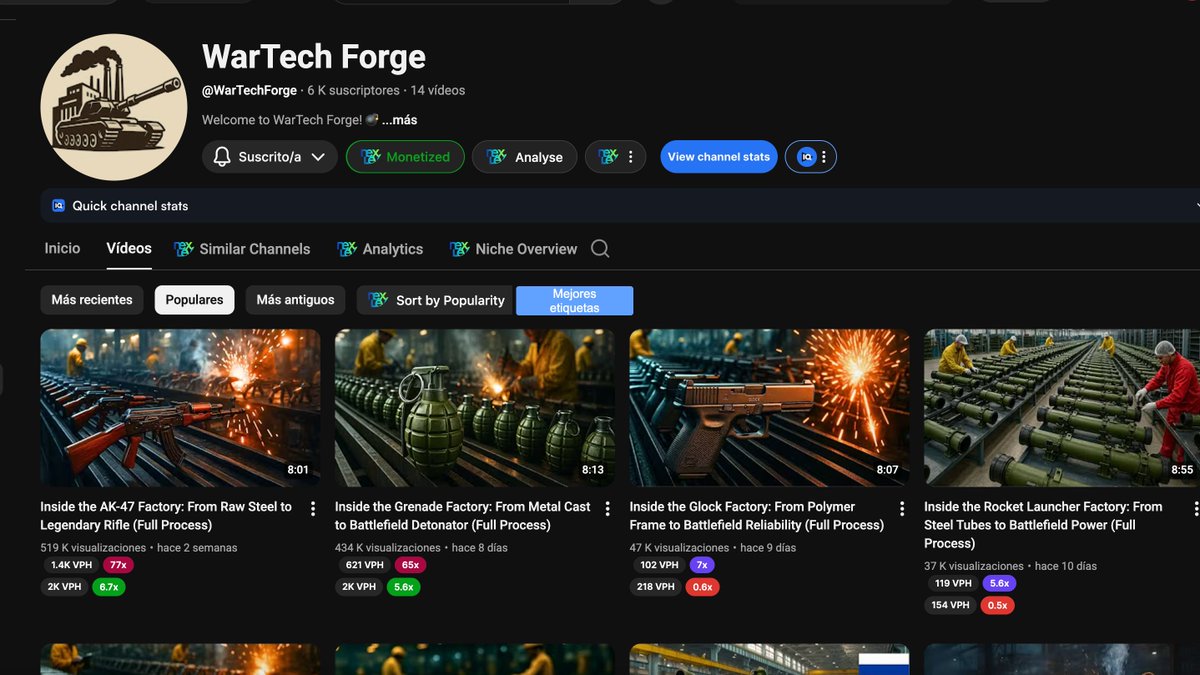Open the AK-47 Factory video thumbnail
1200x675 pixels.
(x=180, y=408)
